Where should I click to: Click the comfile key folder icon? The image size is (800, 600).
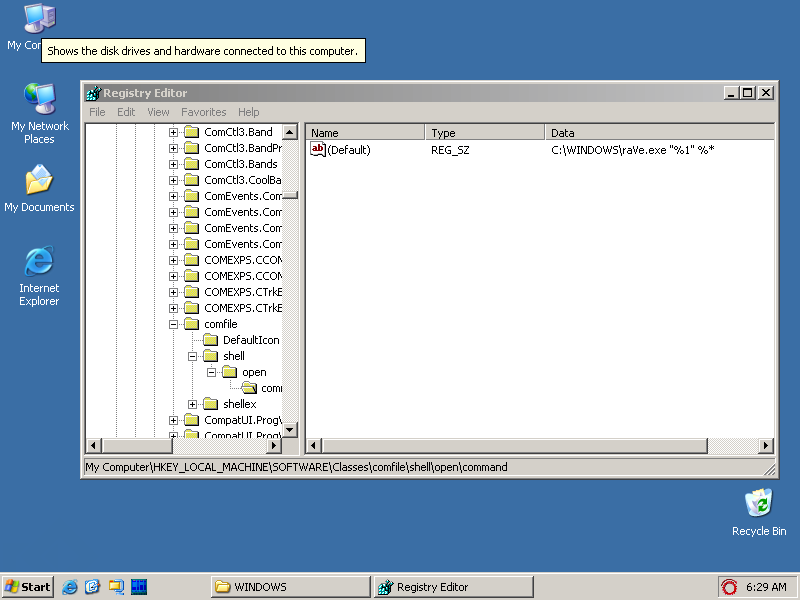pyautogui.click(x=191, y=324)
